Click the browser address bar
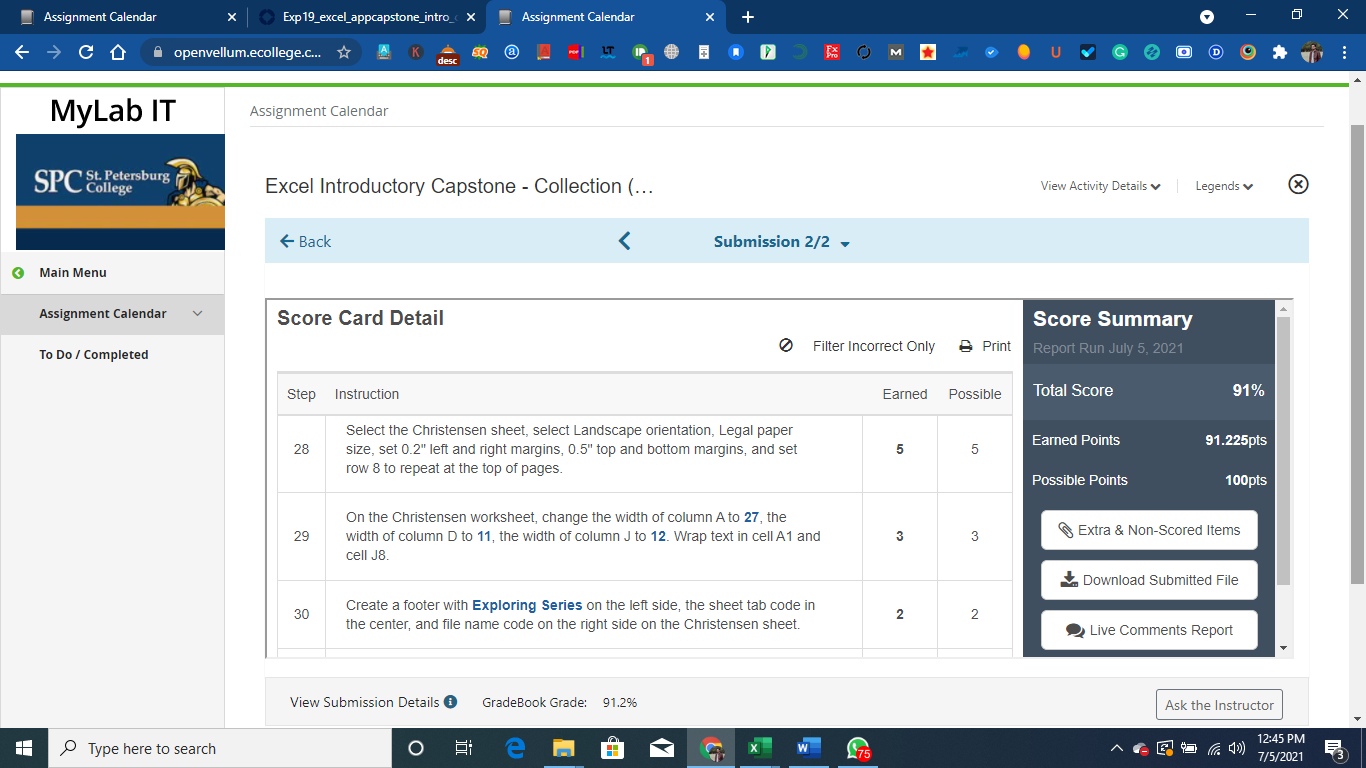The height and width of the screenshot is (768, 1366). (x=248, y=52)
